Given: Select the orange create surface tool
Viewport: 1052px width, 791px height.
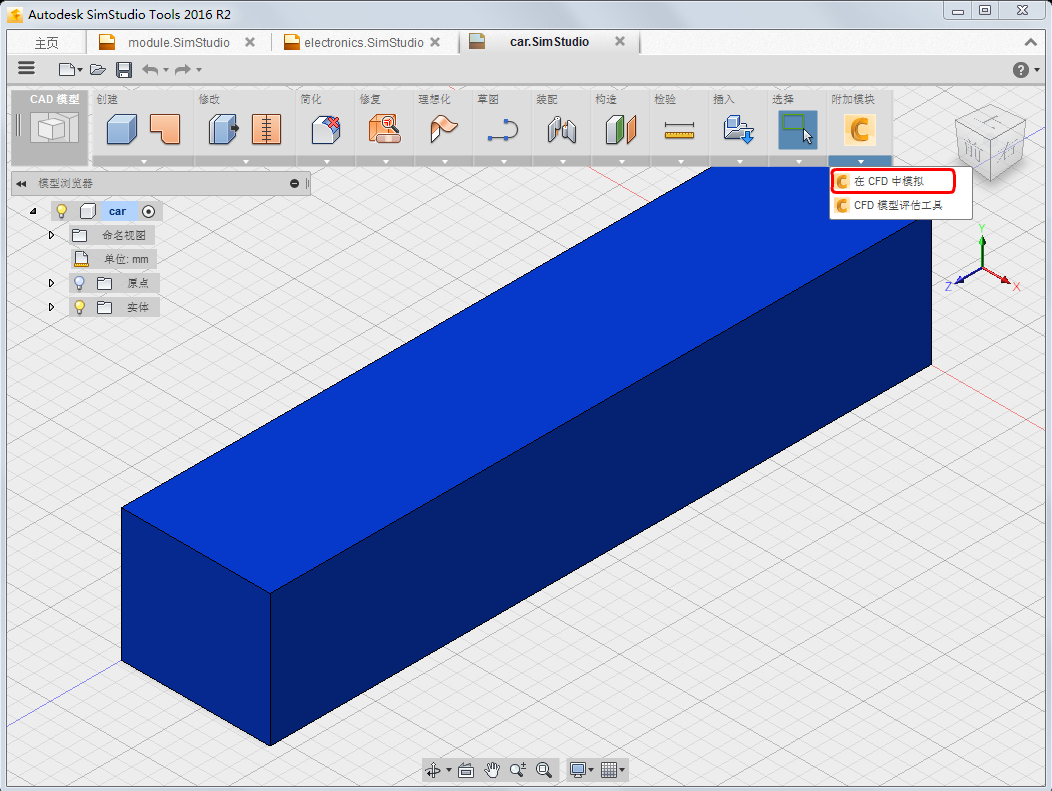Looking at the screenshot, I should point(165,129).
